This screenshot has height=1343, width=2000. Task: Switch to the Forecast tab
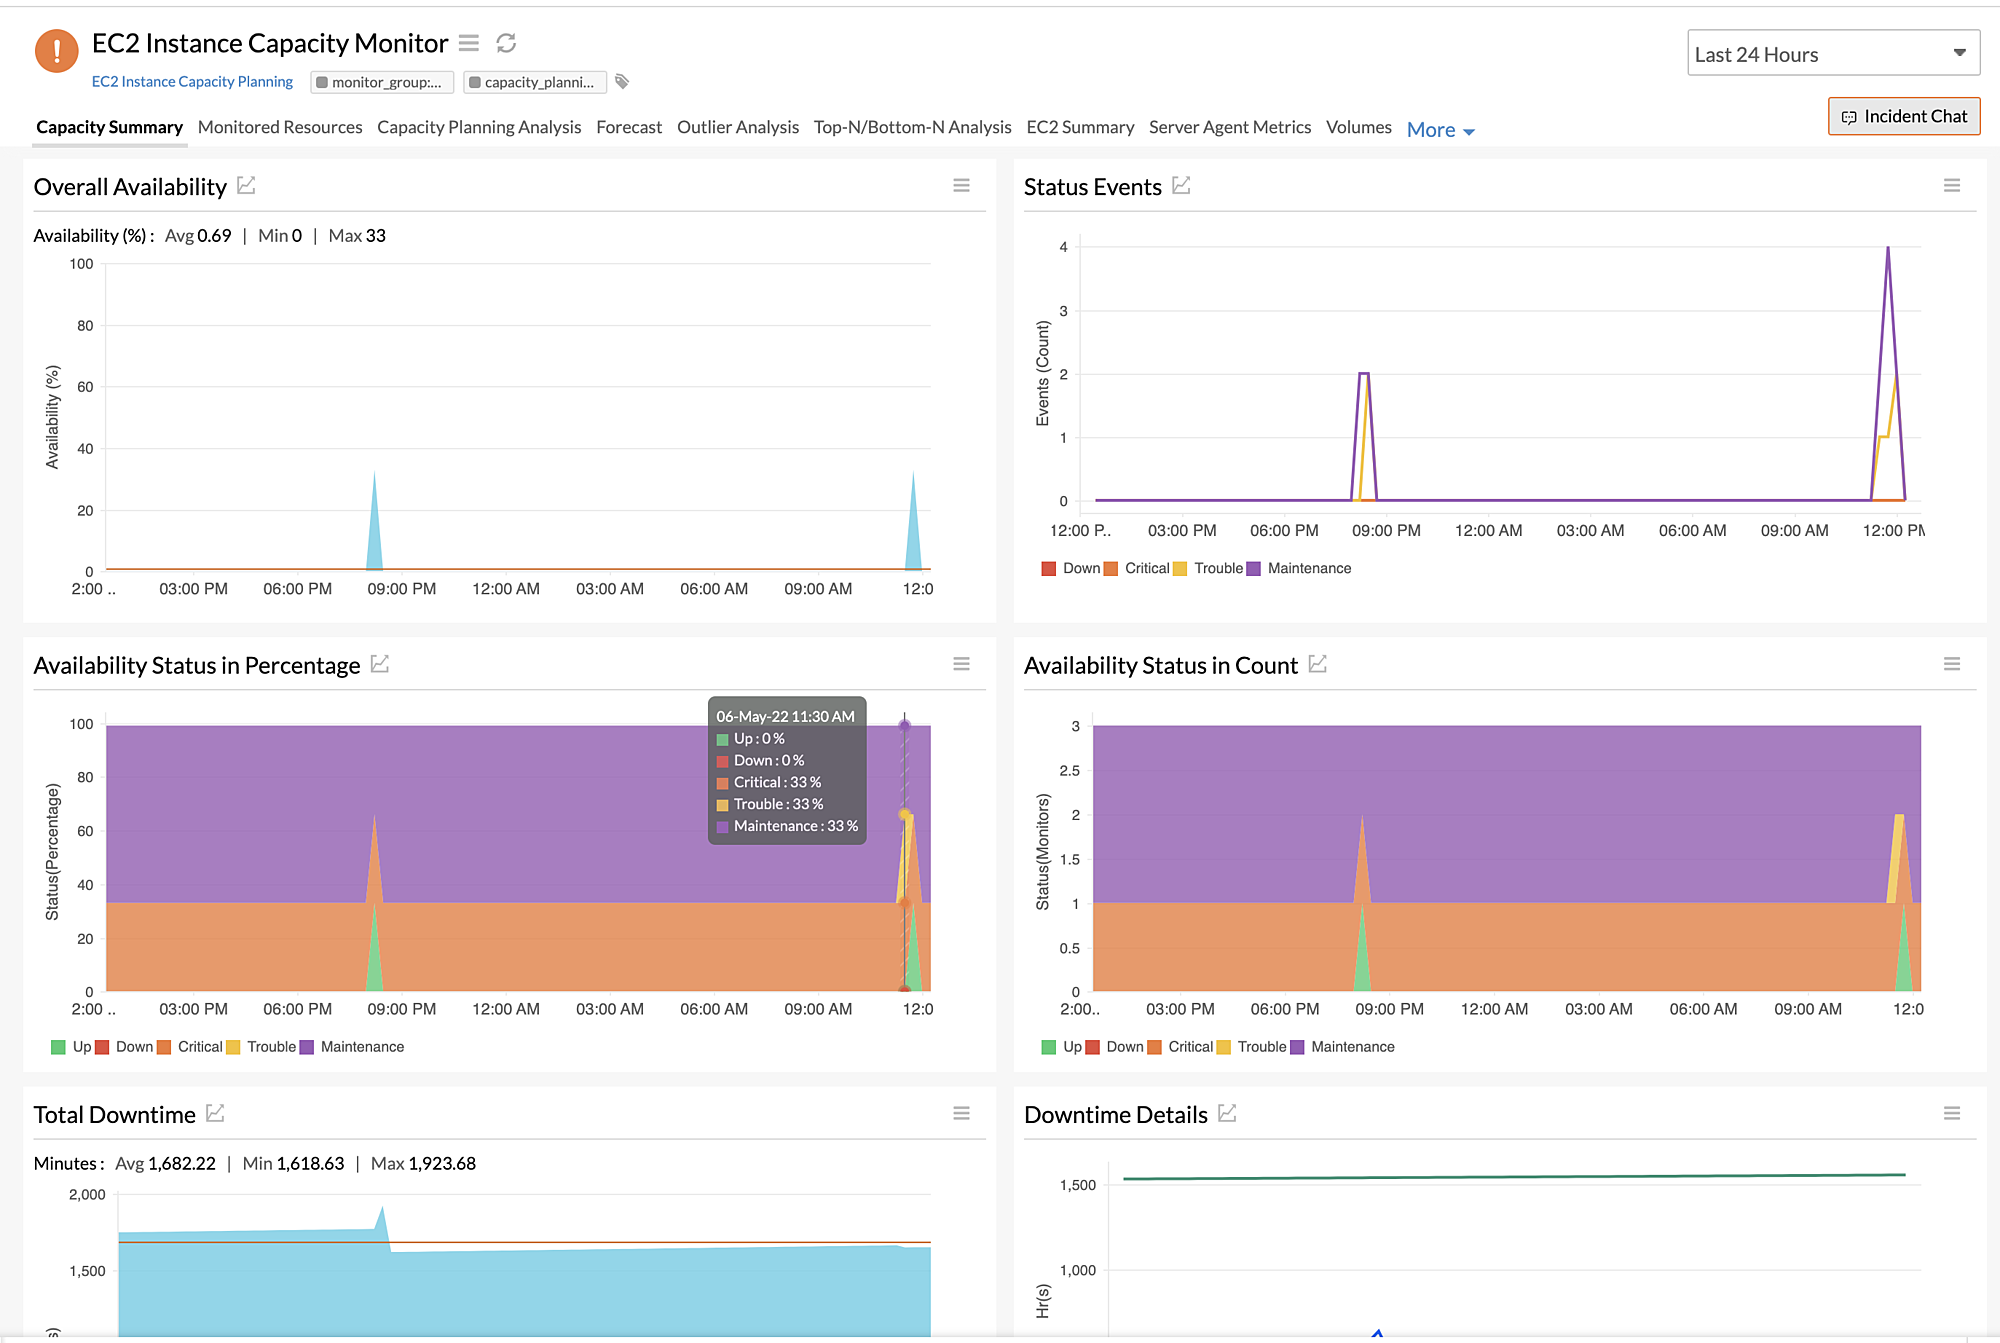[628, 127]
